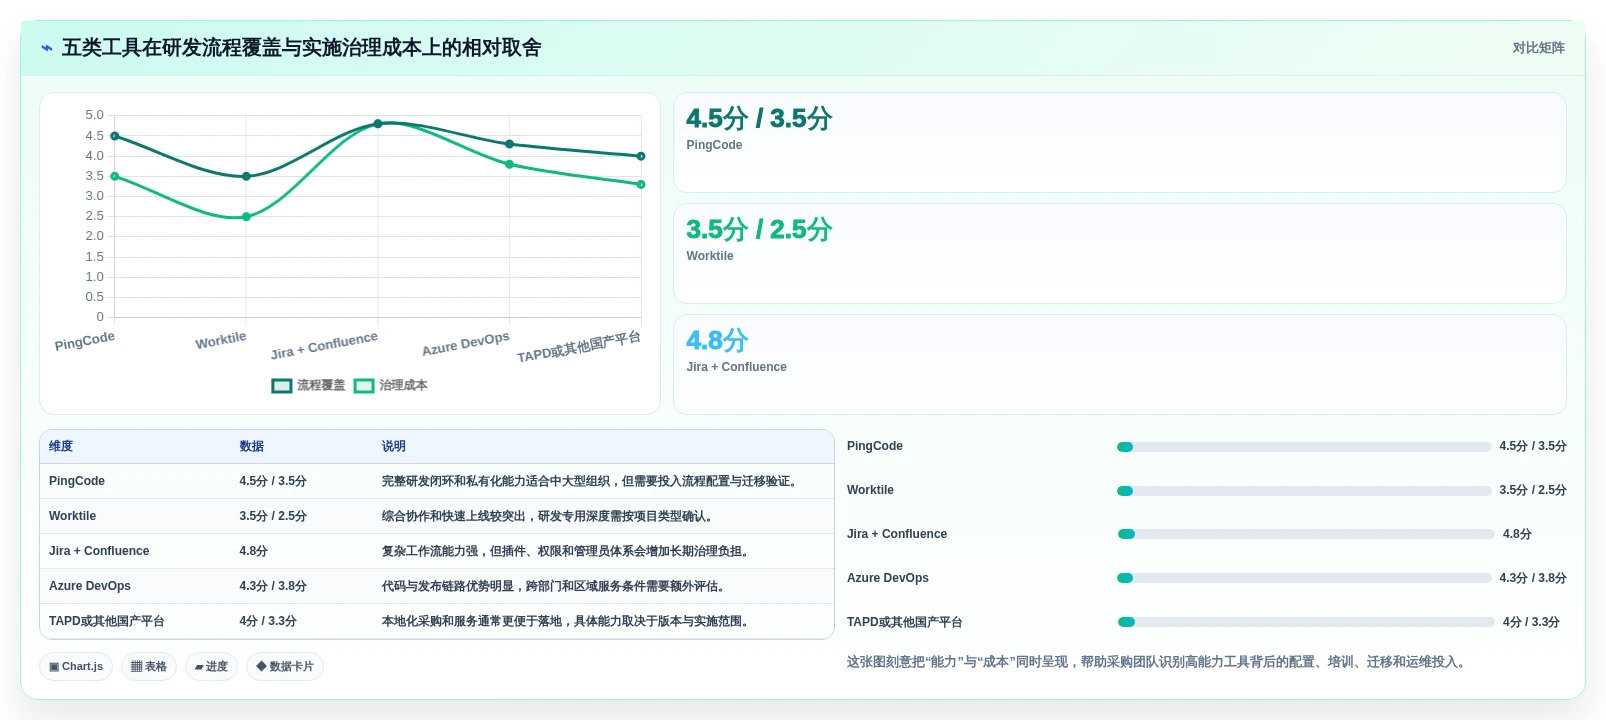
Task: Select the Azure DevOps table row
Action: tap(437, 586)
